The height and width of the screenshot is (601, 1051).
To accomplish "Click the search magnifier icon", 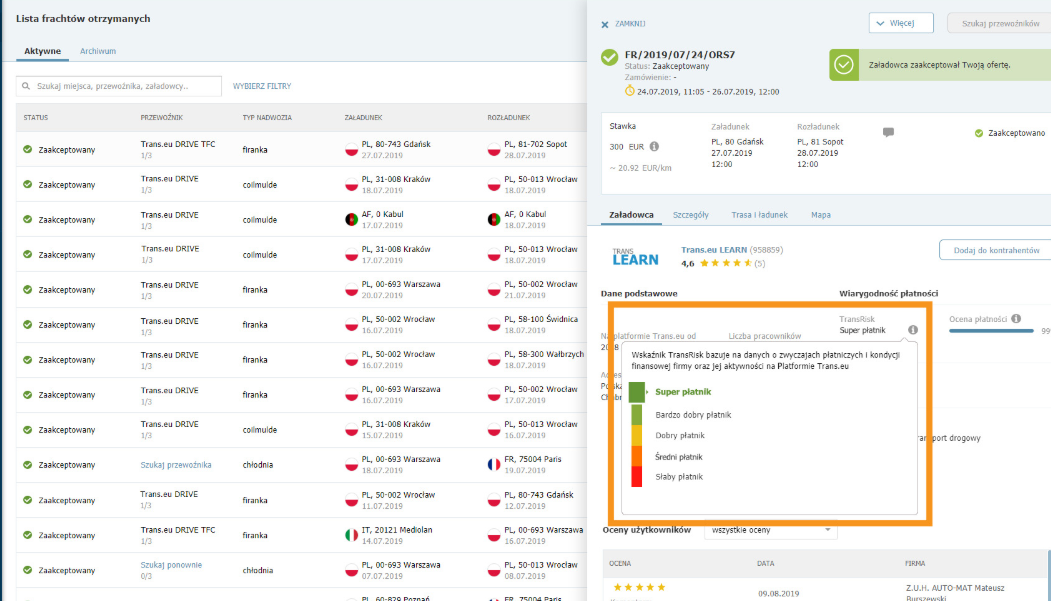I will coord(26,86).
